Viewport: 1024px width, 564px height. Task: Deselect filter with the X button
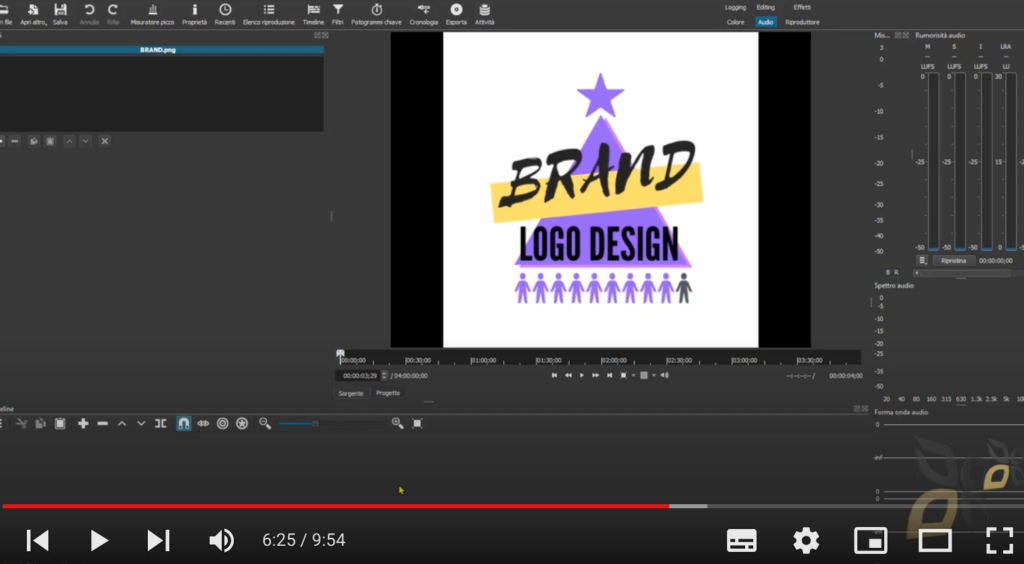point(104,141)
